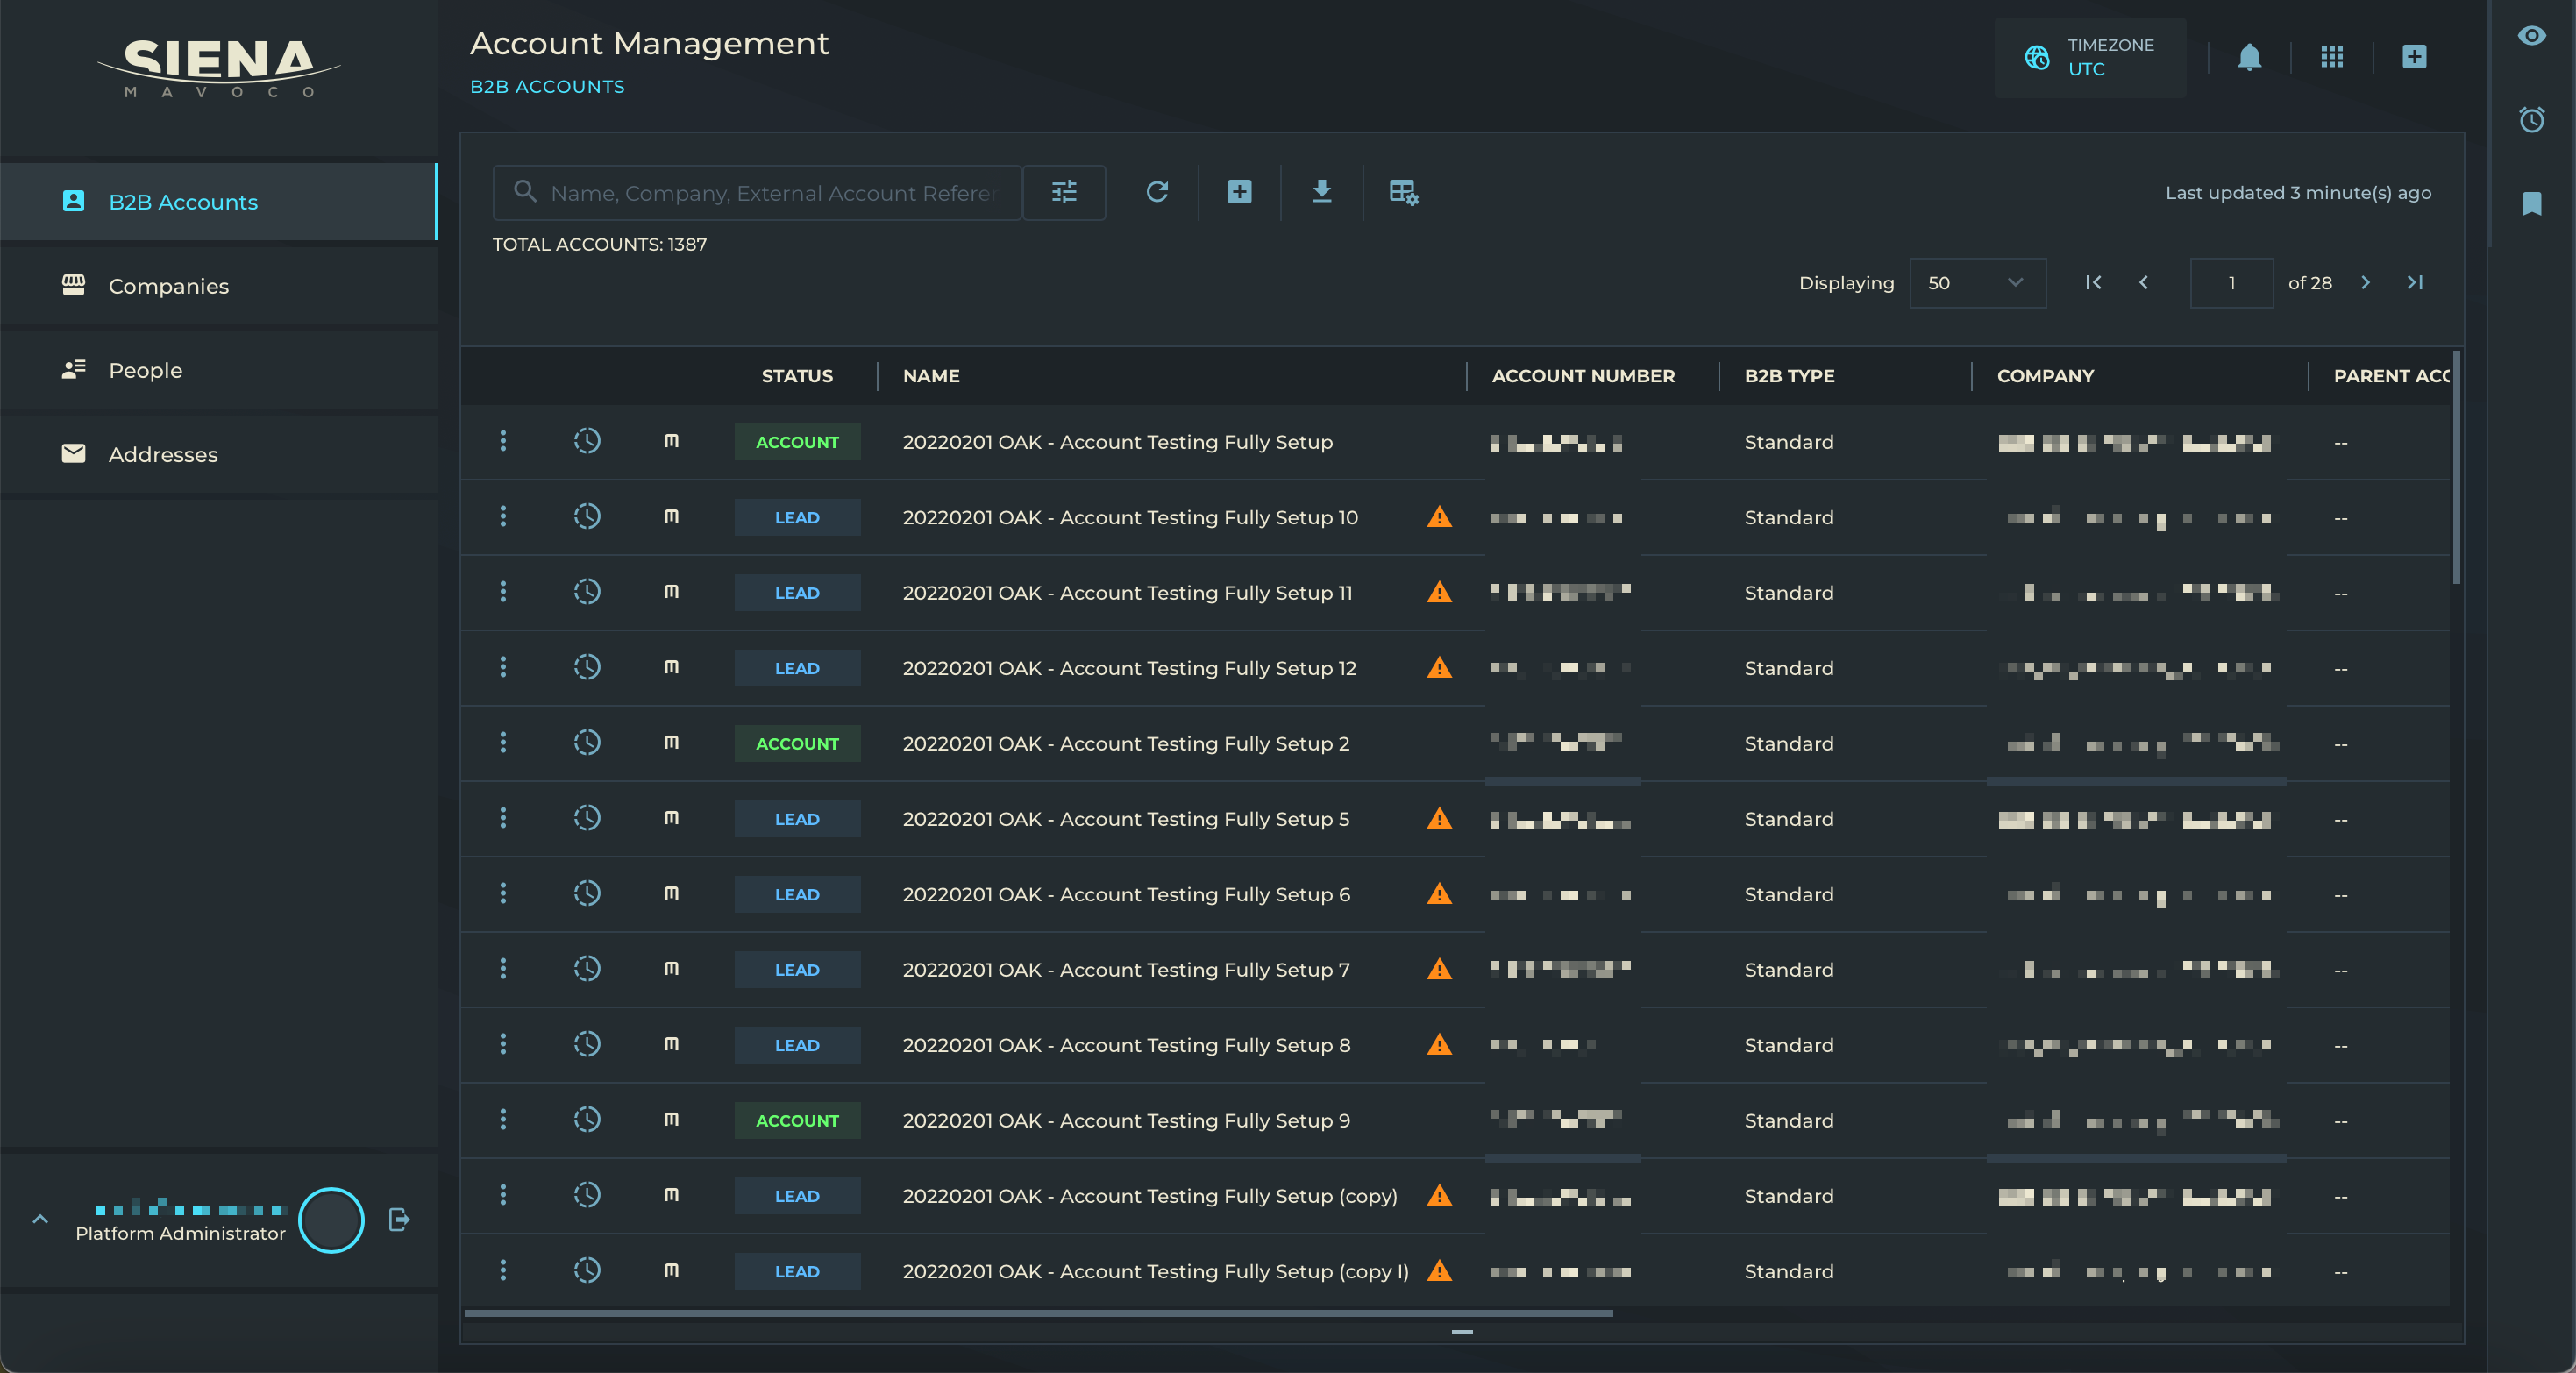This screenshot has height=1373, width=2576.
Task: Open the Companies sidebar section
Action: click(x=168, y=286)
